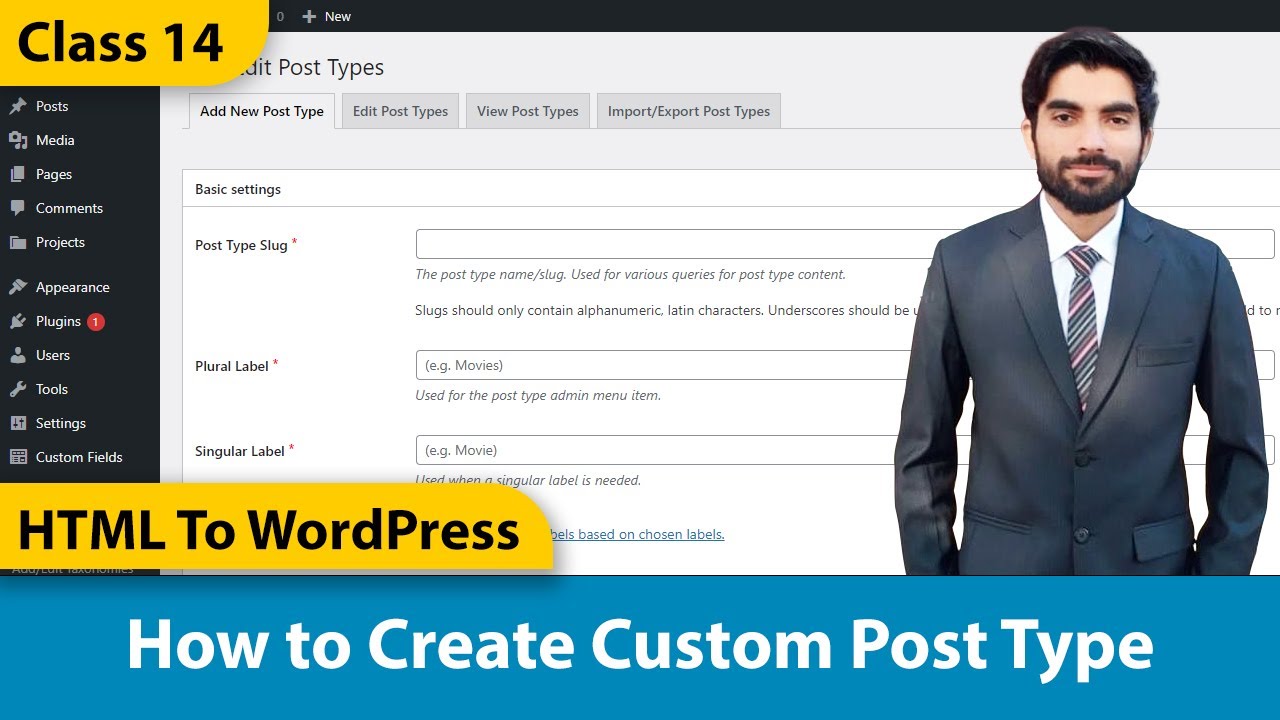Switch to the Edit Post Types tab
This screenshot has width=1280, height=720.
coord(400,111)
